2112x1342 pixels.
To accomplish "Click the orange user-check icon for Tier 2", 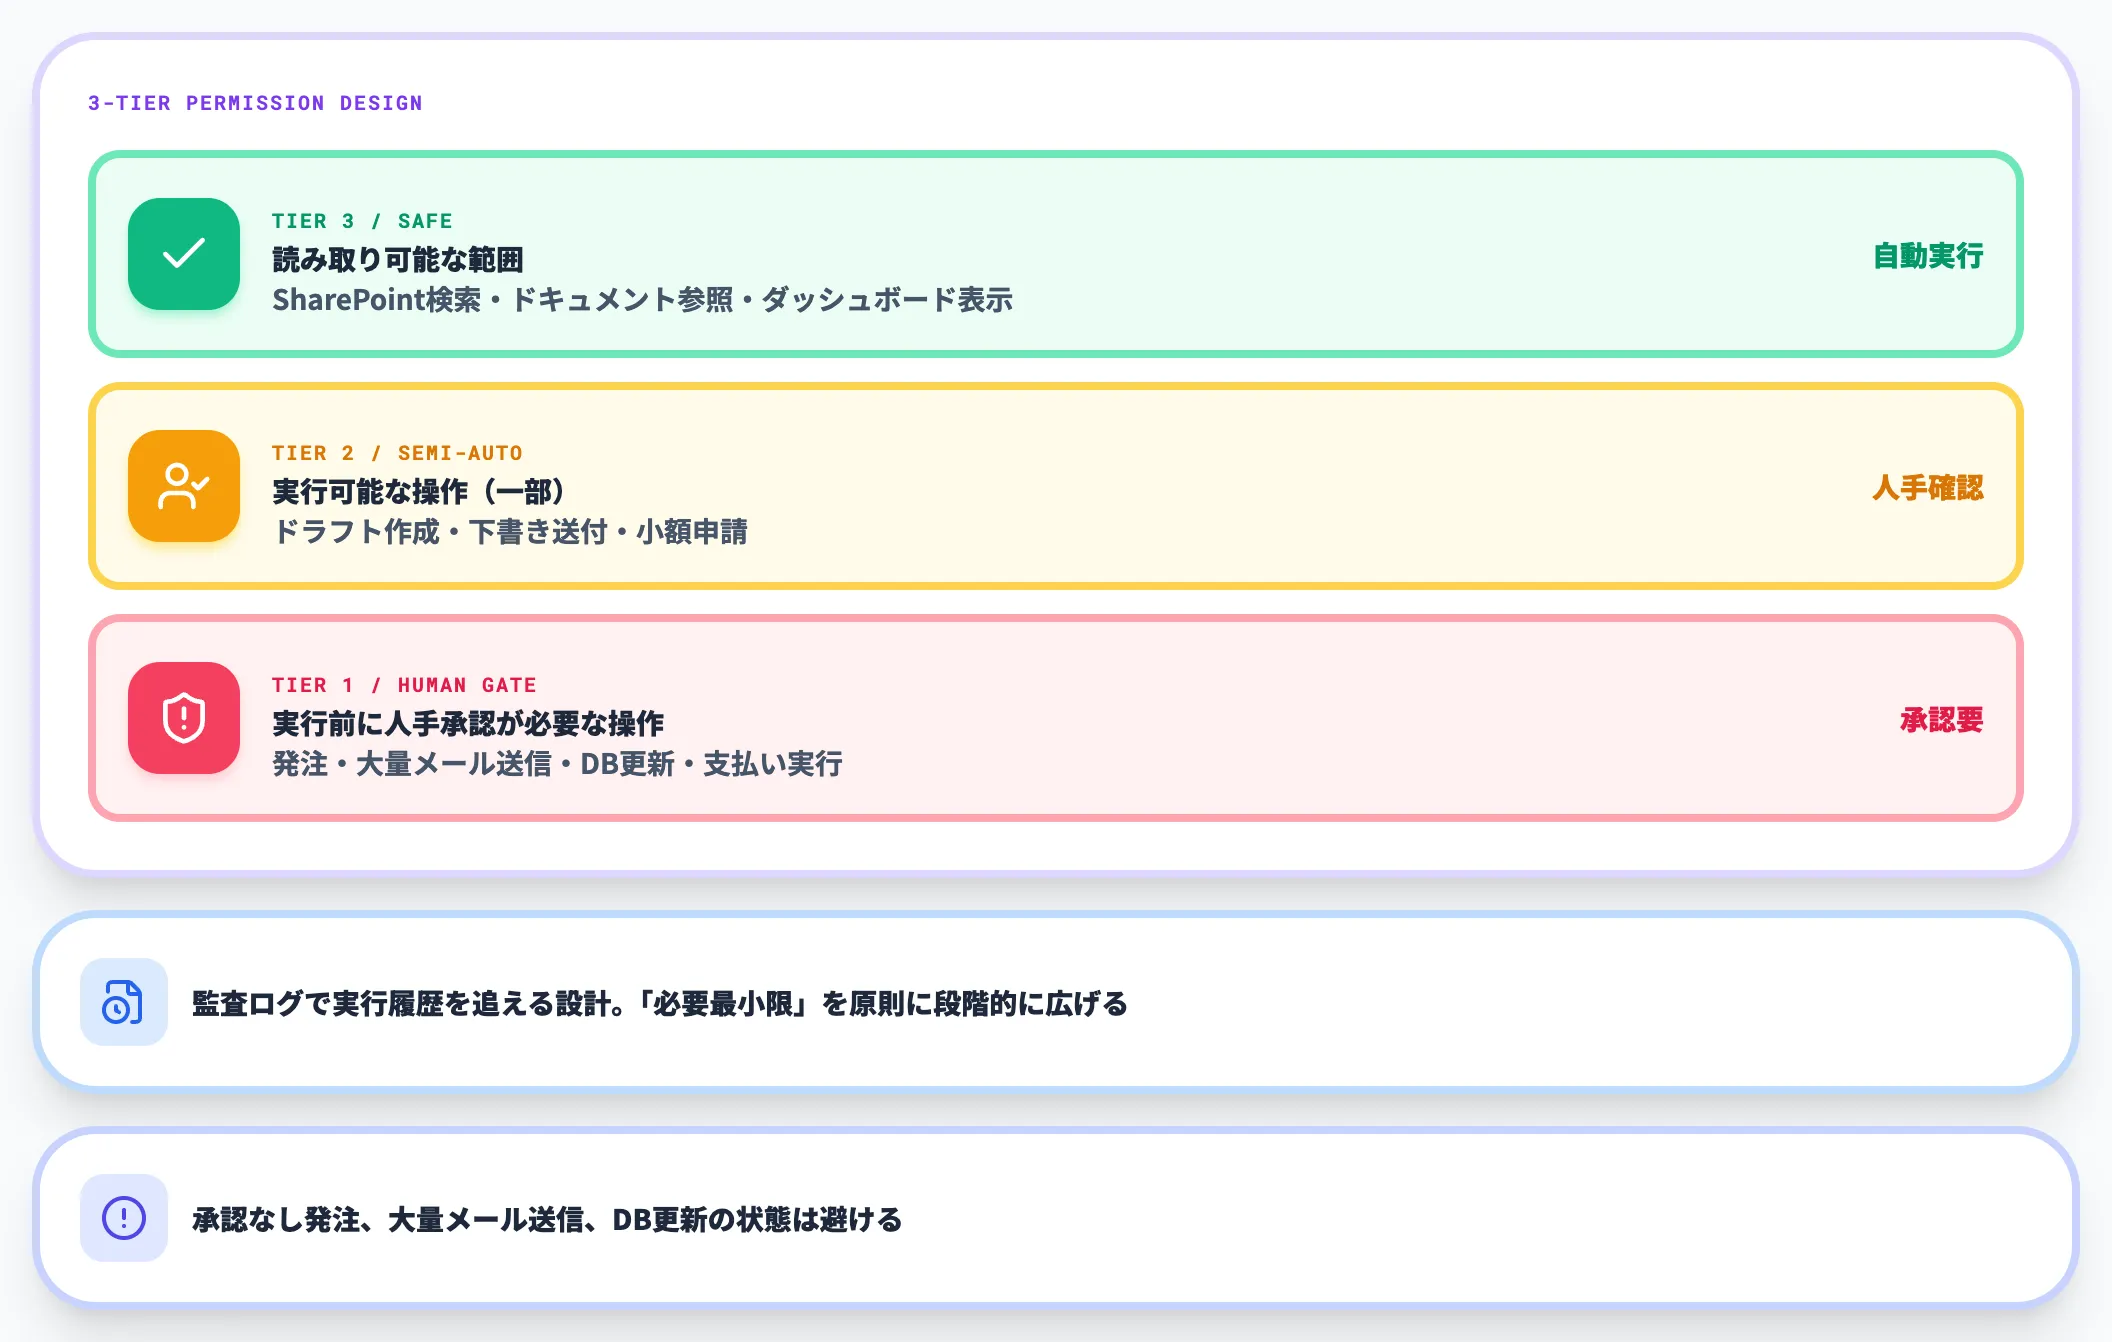I will (184, 486).
